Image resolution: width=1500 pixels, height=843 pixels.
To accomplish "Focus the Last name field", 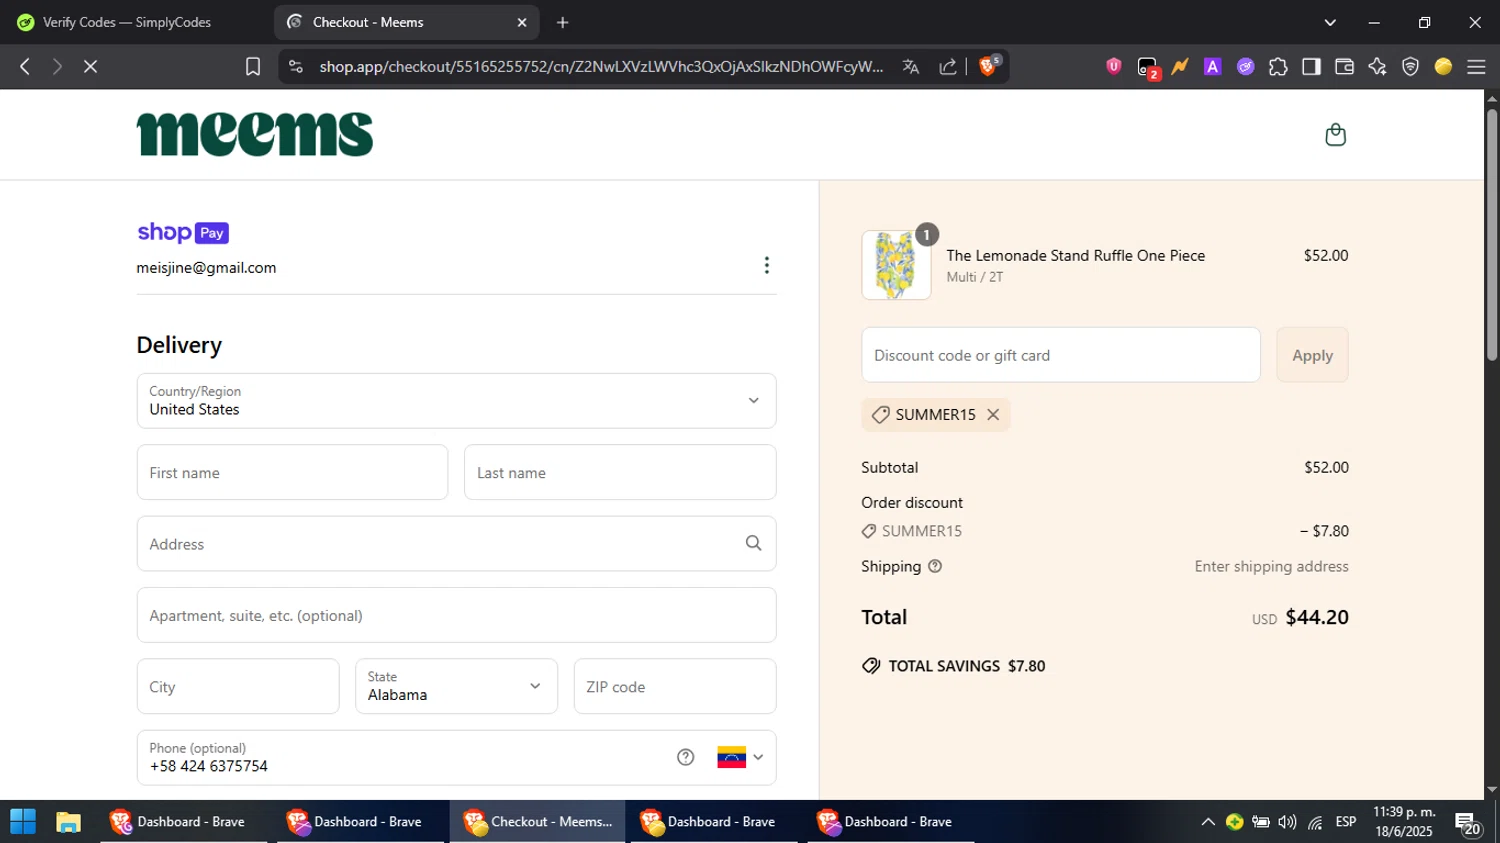I will point(620,472).
